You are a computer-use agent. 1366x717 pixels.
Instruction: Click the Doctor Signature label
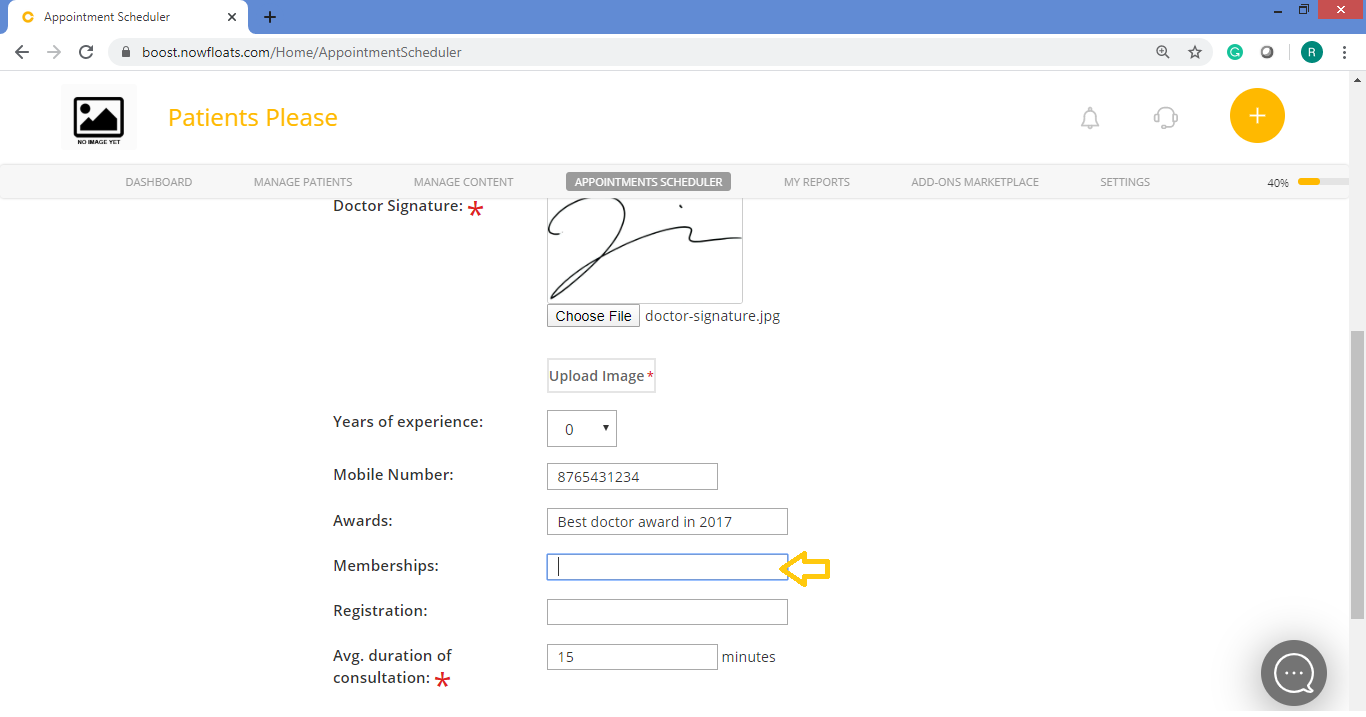tap(398, 206)
